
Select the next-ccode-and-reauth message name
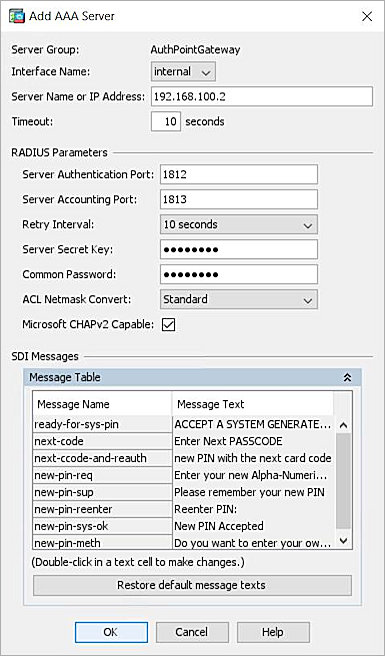click(102, 459)
